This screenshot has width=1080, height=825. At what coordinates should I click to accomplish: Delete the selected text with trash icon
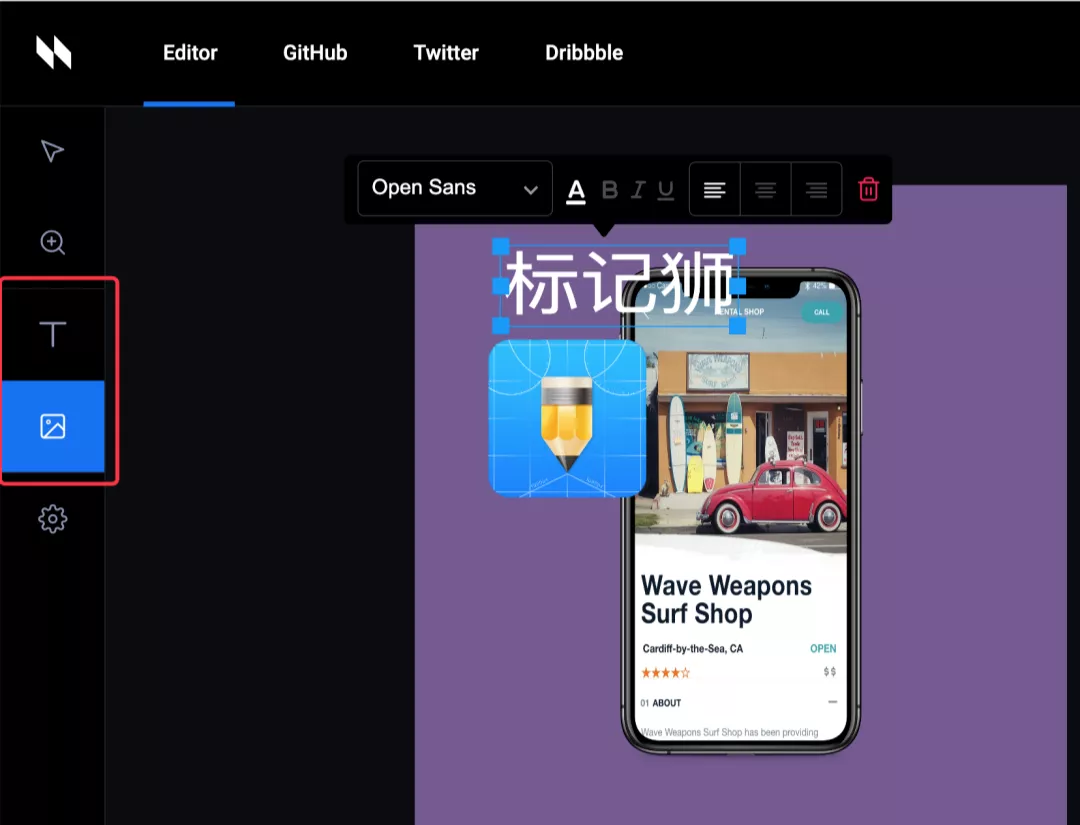click(868, 189)
